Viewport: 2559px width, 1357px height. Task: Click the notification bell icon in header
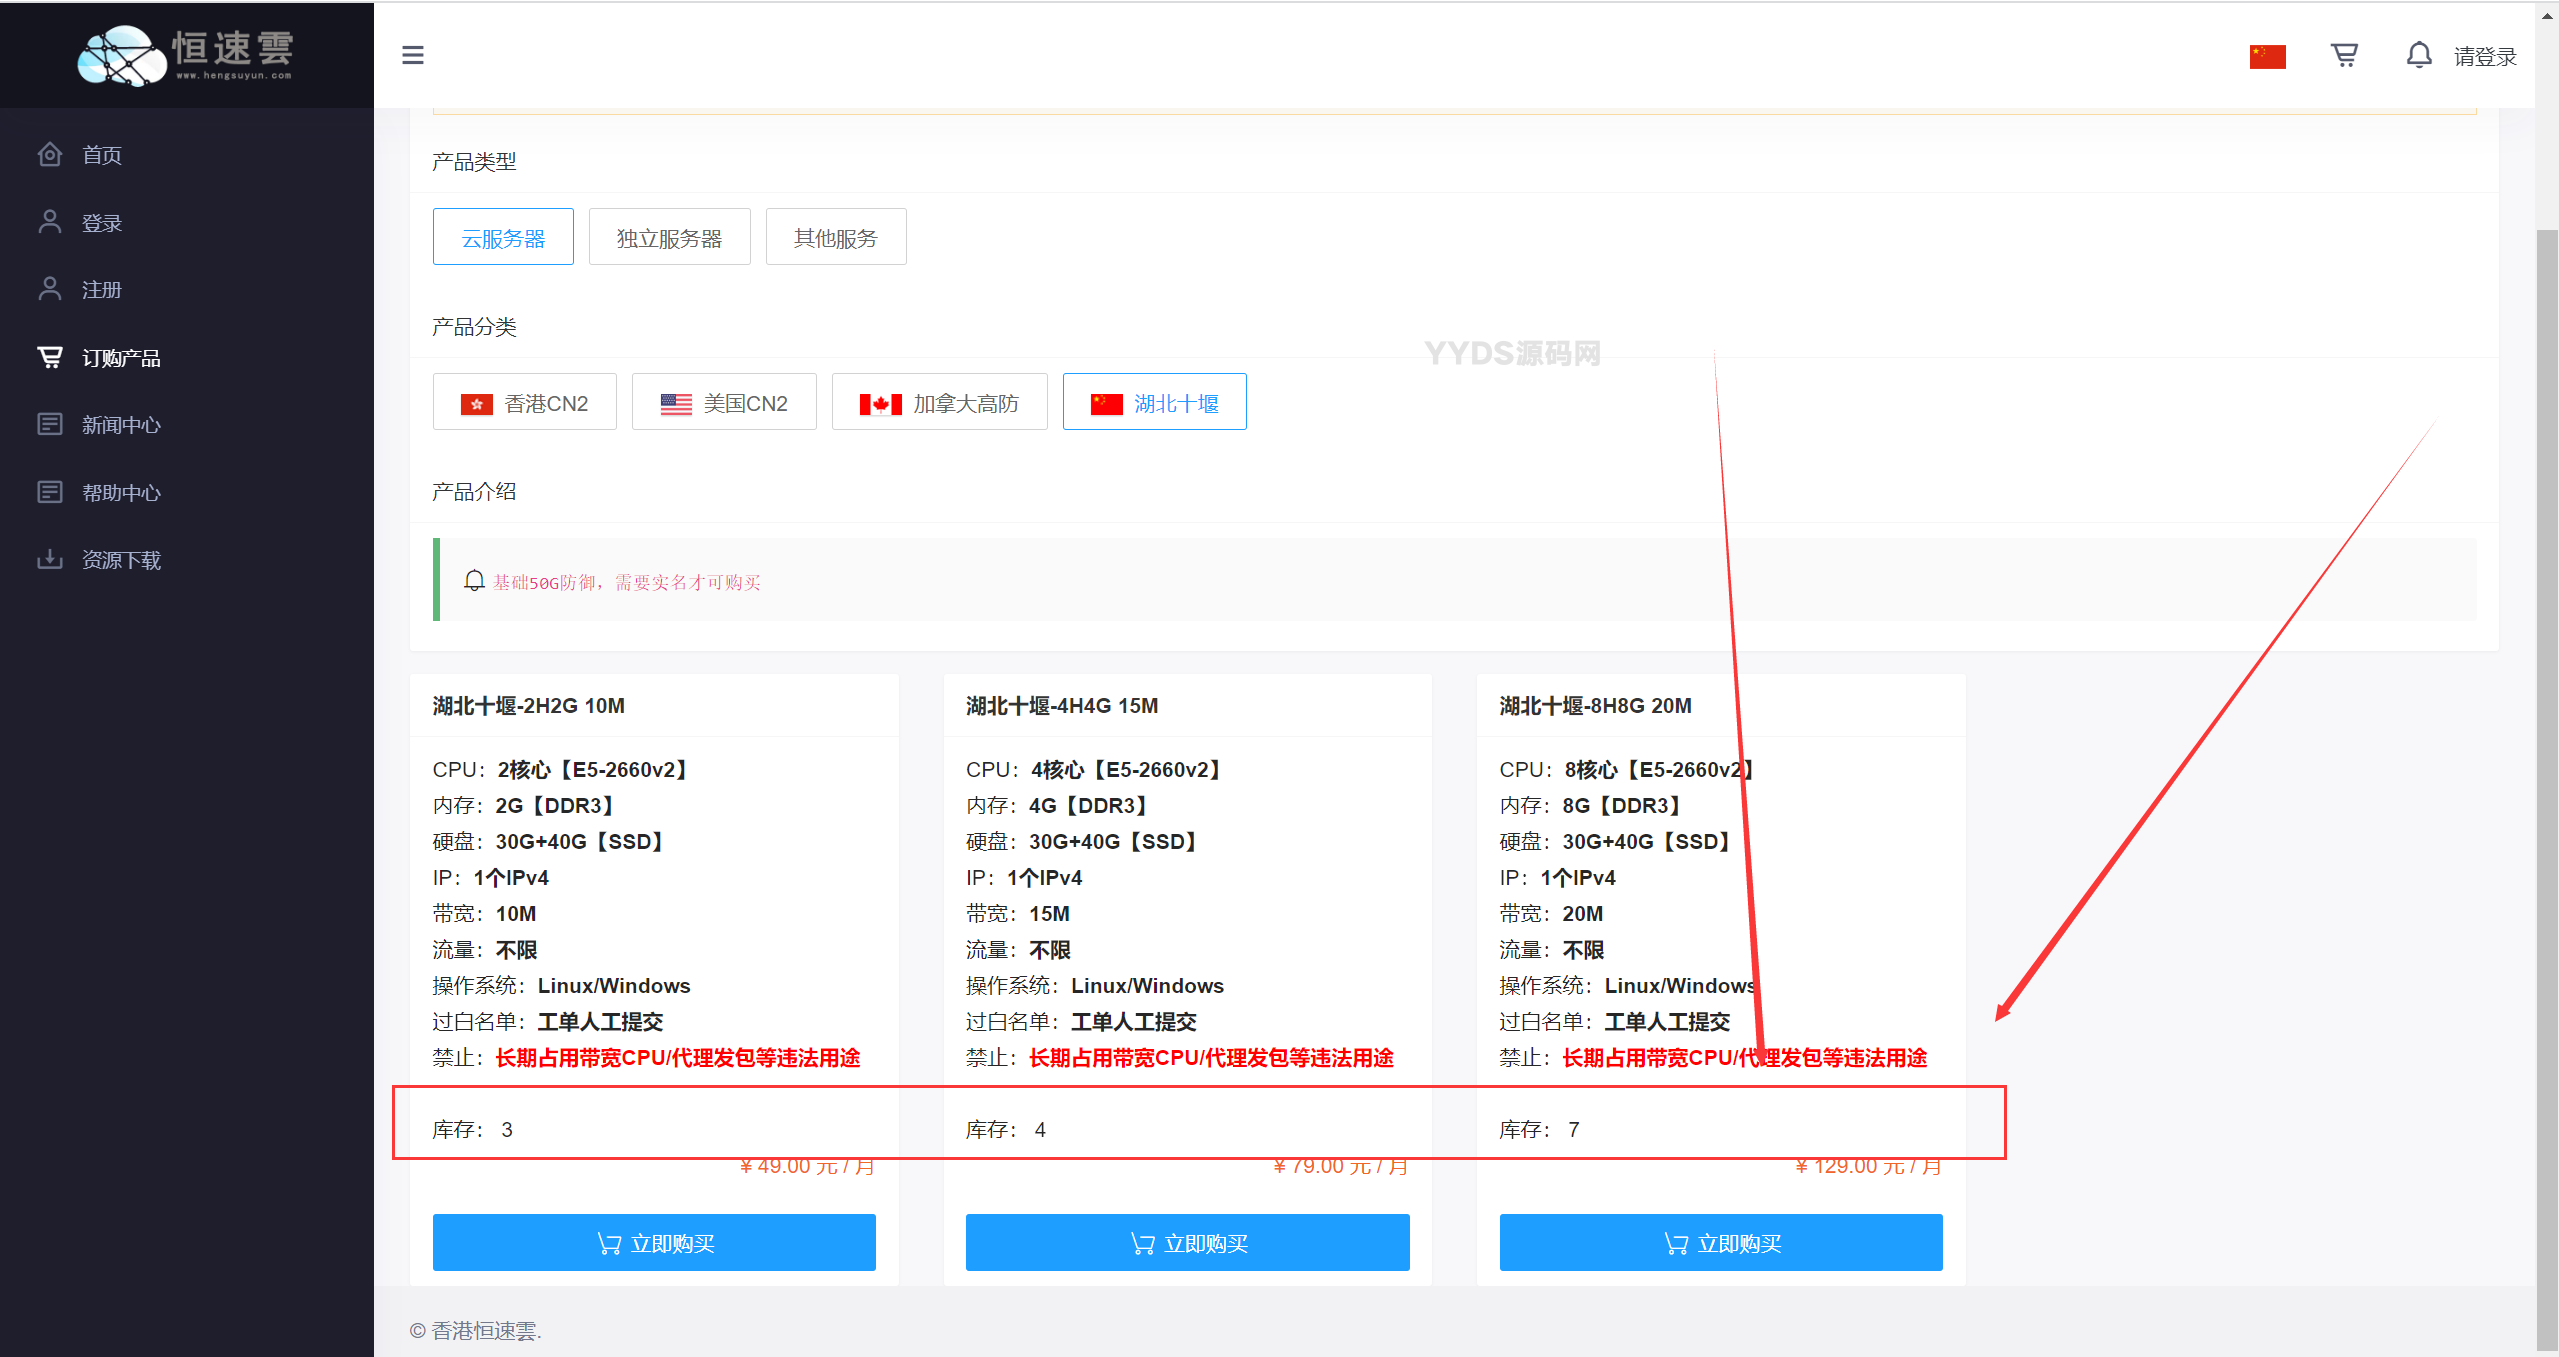(x=2418, y=55)
